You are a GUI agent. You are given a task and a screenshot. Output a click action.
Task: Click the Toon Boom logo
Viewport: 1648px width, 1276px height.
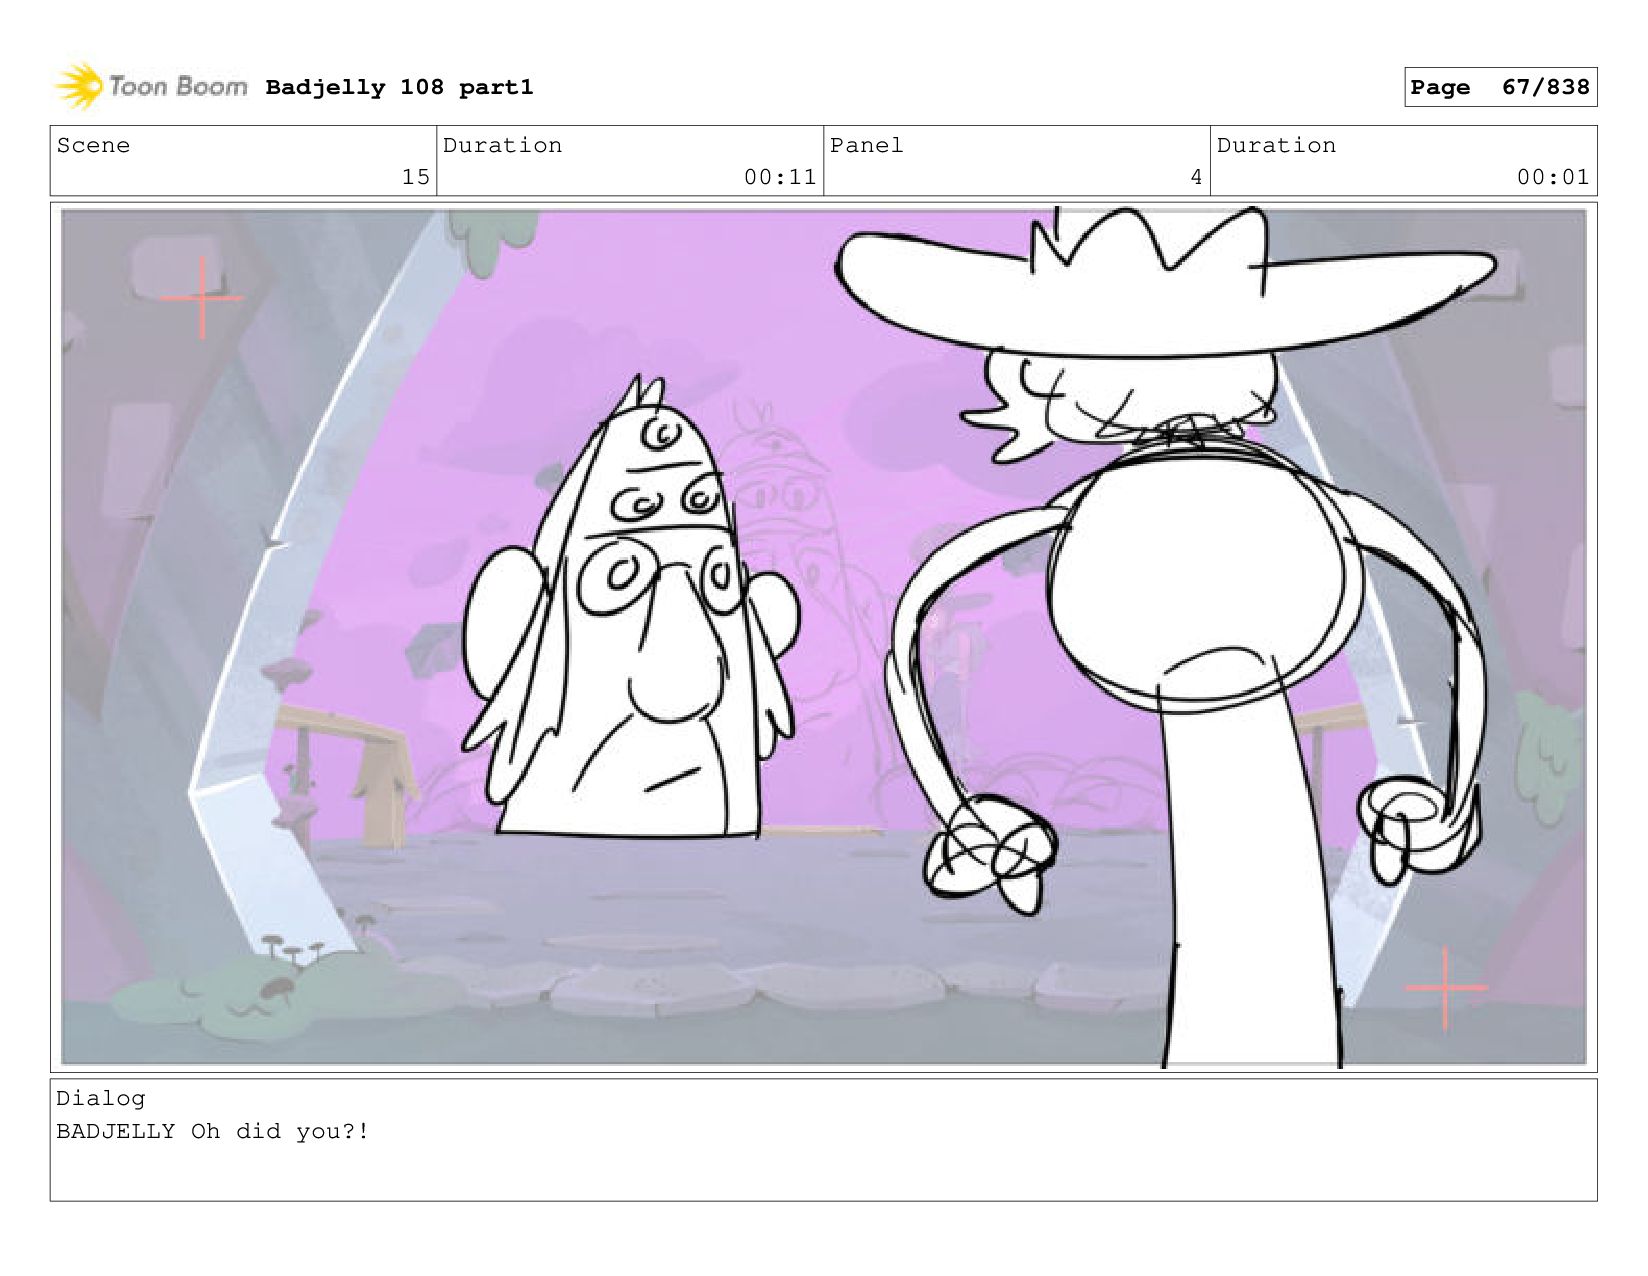(x=150, y=86)
